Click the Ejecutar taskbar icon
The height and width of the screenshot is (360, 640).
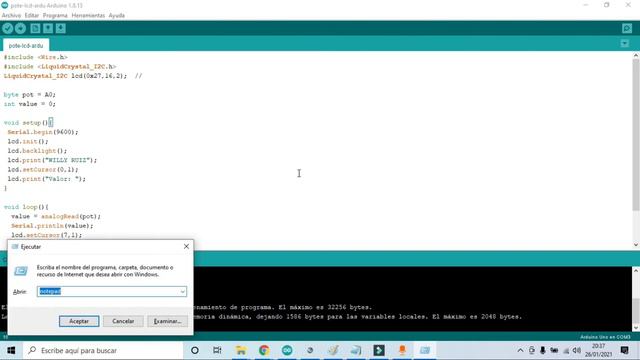[x=425, y=350]
